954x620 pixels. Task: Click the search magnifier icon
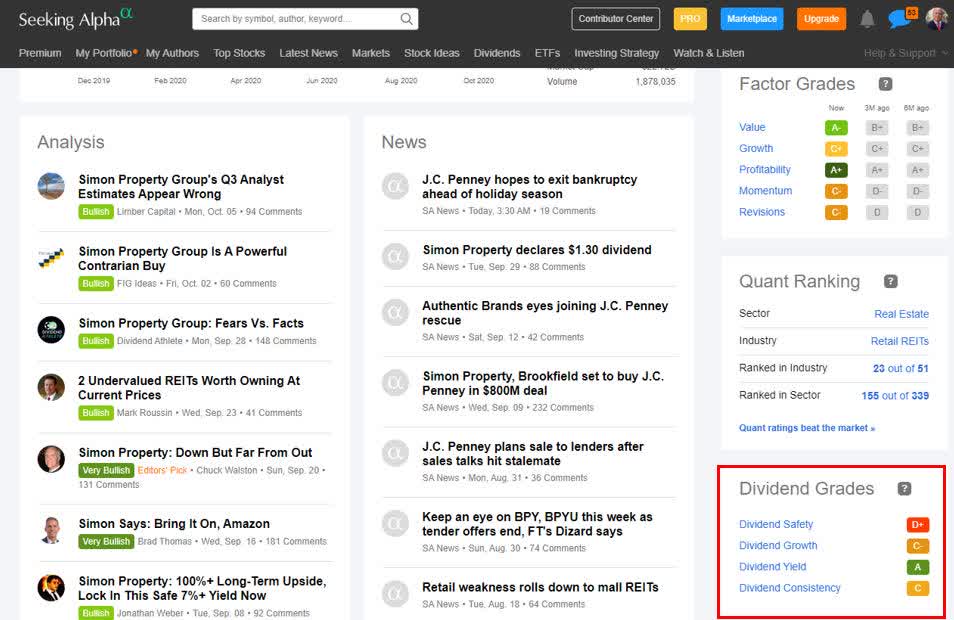[406, 19]
